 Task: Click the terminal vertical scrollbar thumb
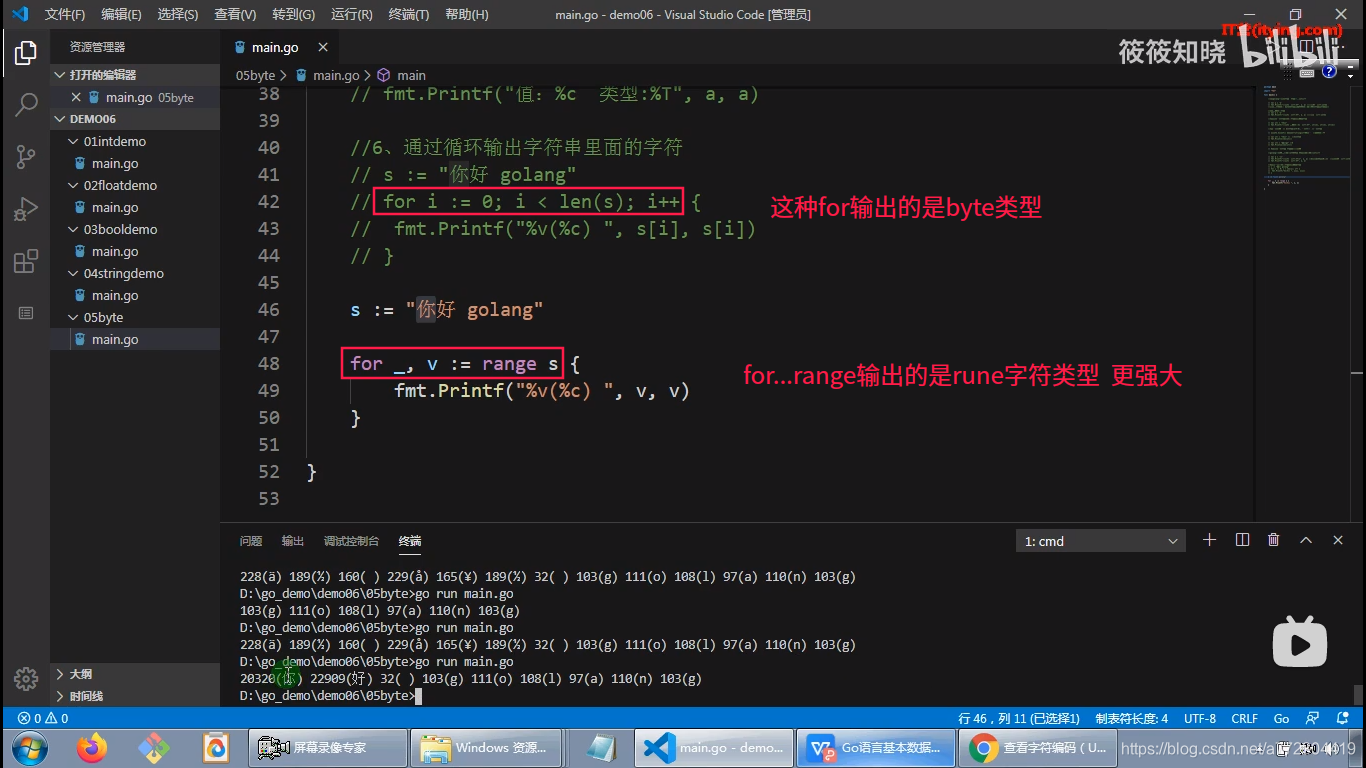(x=1357, y=695)
